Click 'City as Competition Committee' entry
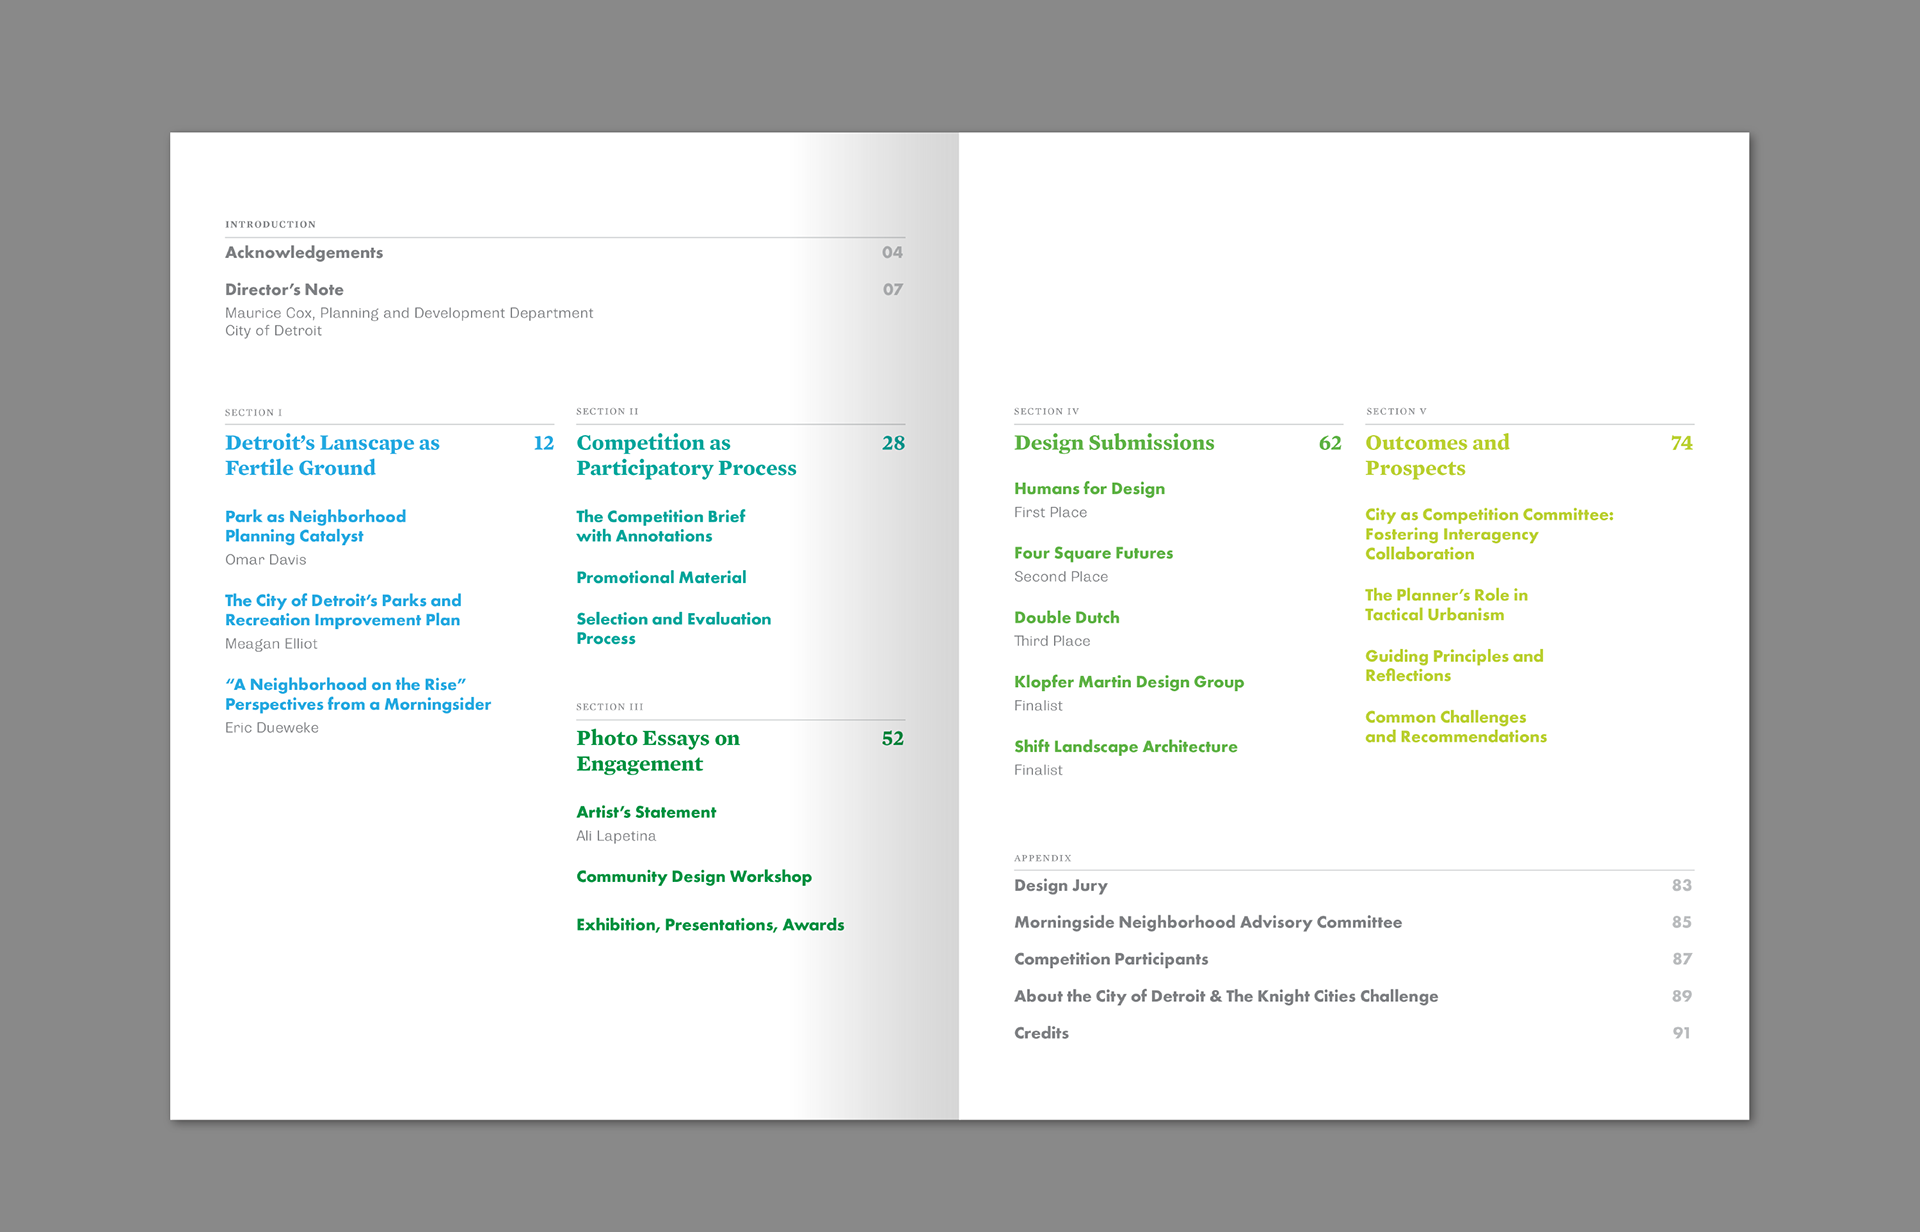Screen dimensions: 1920x1232 coord(1489,534)
